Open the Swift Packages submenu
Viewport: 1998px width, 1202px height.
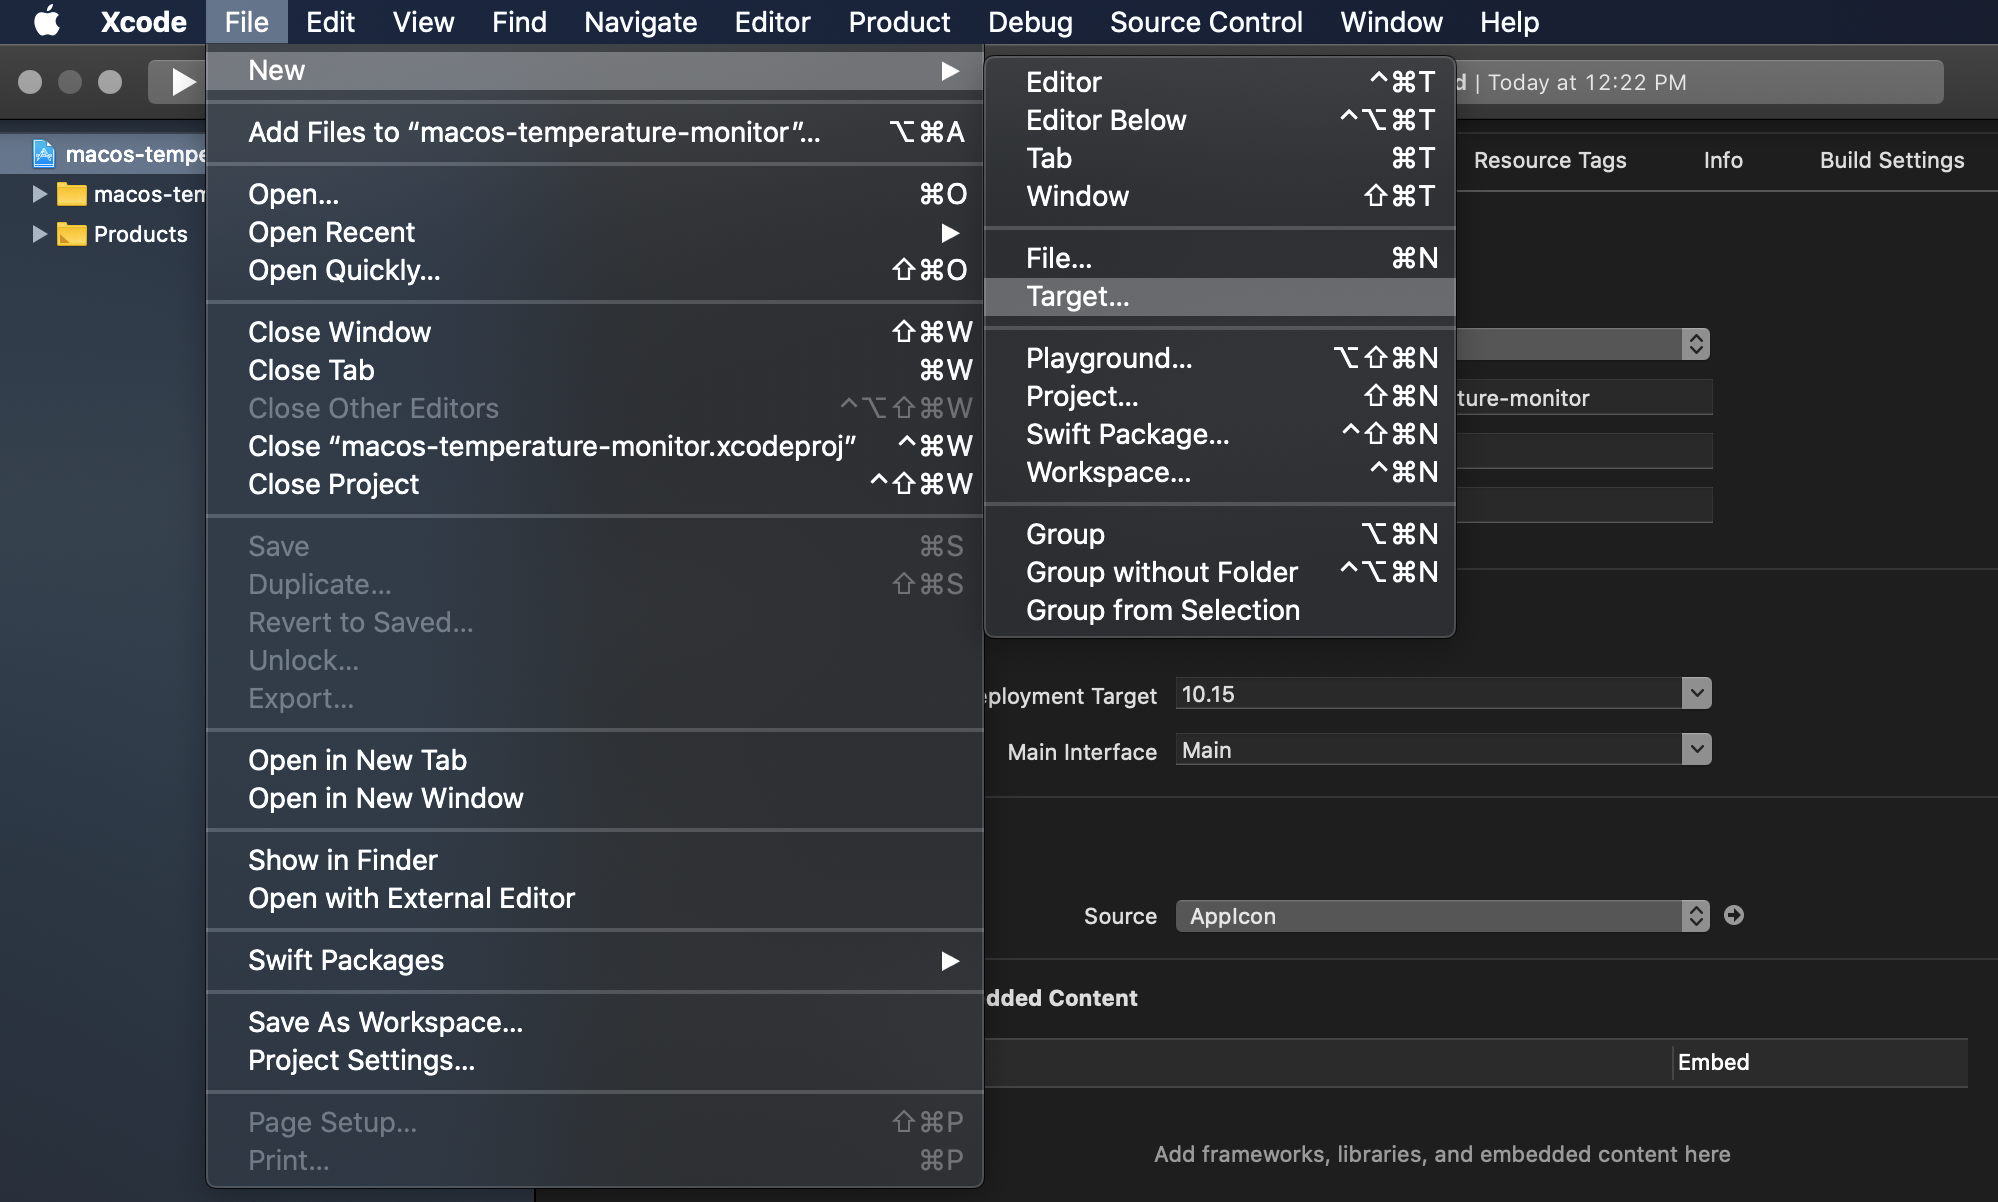click(594, 960)
